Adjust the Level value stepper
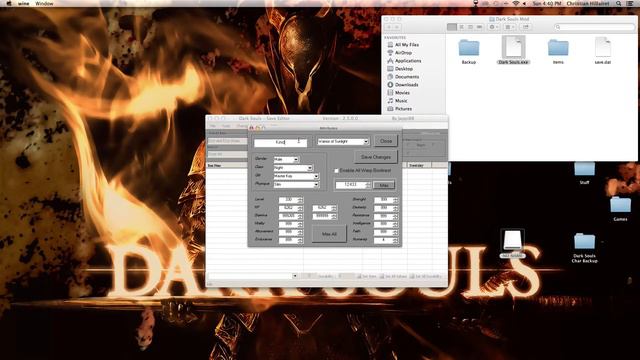Viewport: 640px width, 360px height. [x=301, y=200]
